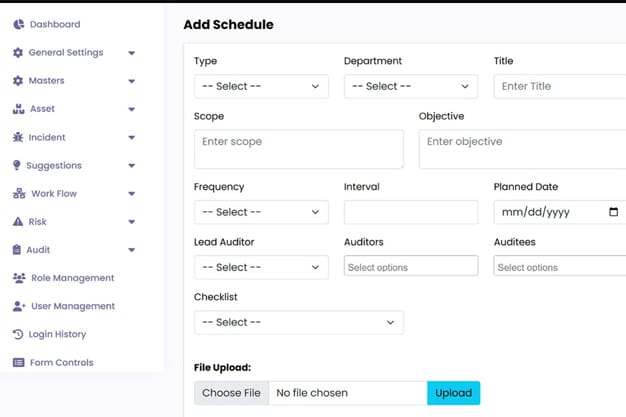The image size is (626, 417).
Task: Click the Login History clock icon
Action: (x=18, y=334)
